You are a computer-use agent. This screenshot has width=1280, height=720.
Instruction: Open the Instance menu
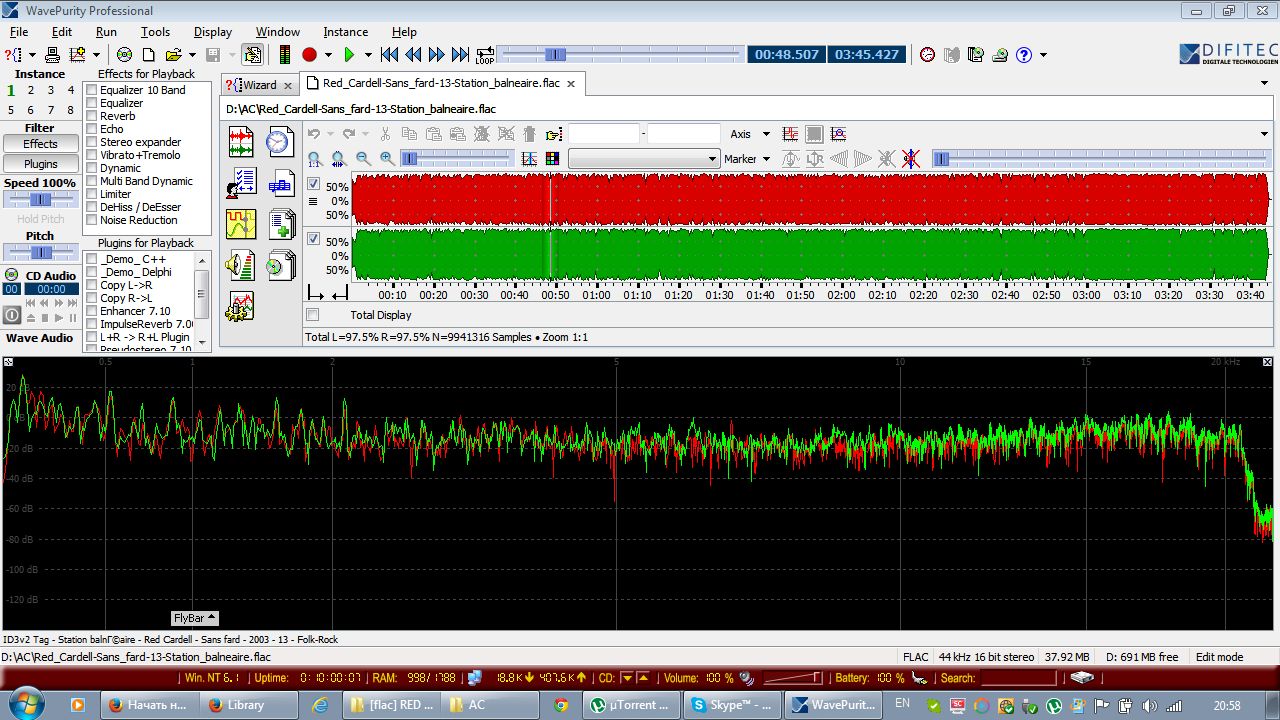coord(346,32)
